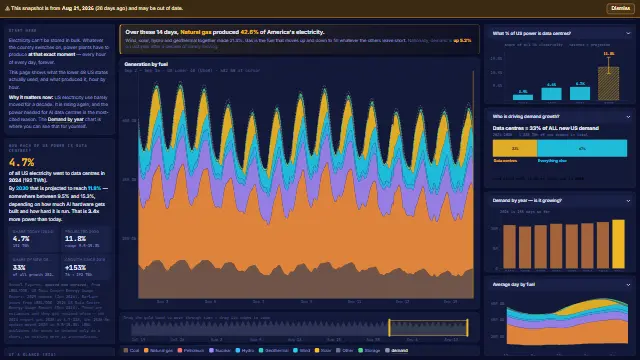Click the cyan '2030' text in summary paragraph
Viewport: 640px width, 360px height.
[22, 189]
